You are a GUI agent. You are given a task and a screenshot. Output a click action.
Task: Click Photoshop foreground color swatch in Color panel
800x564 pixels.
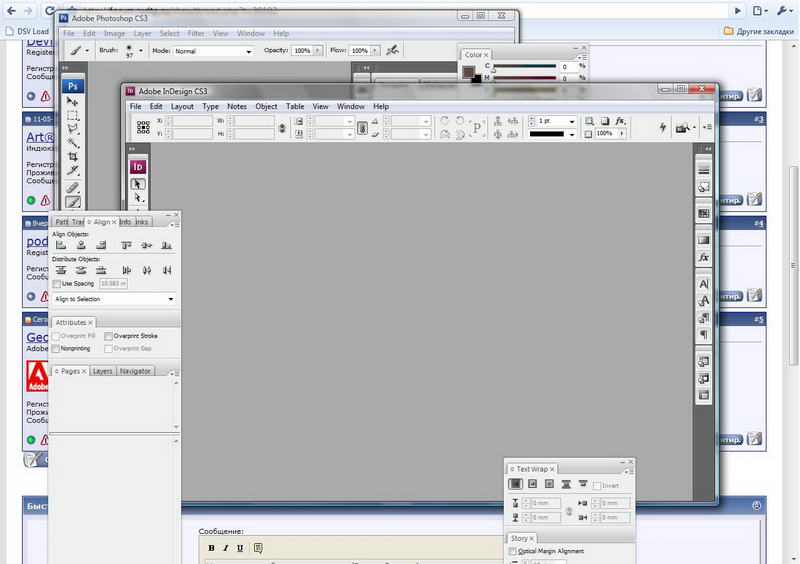tap(468, 71)
